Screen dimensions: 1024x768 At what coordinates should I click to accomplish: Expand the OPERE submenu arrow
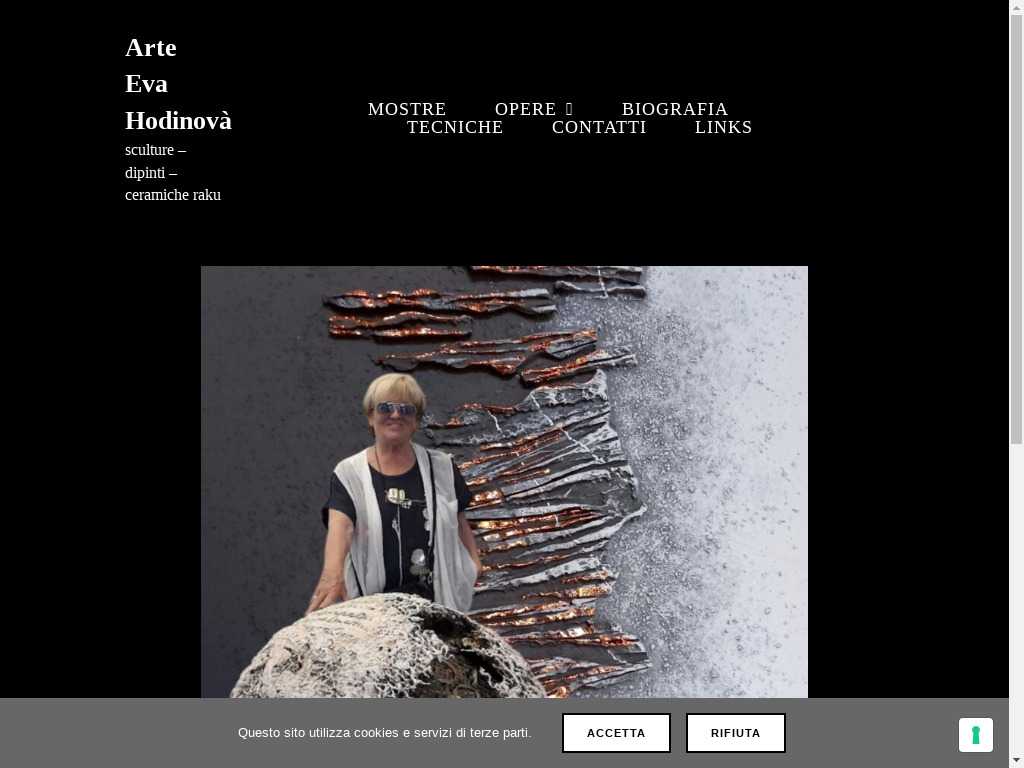tap(569, 109)
